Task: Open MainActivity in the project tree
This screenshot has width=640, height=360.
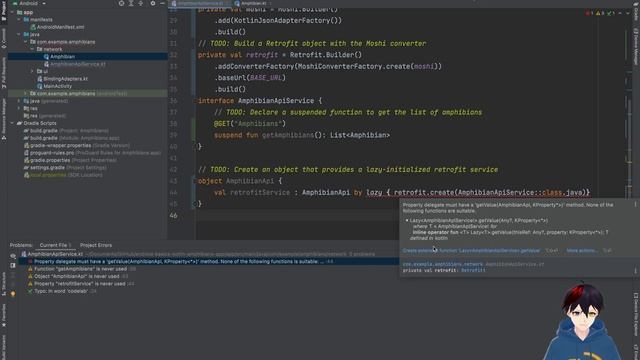Action: (x=57, y=86)
